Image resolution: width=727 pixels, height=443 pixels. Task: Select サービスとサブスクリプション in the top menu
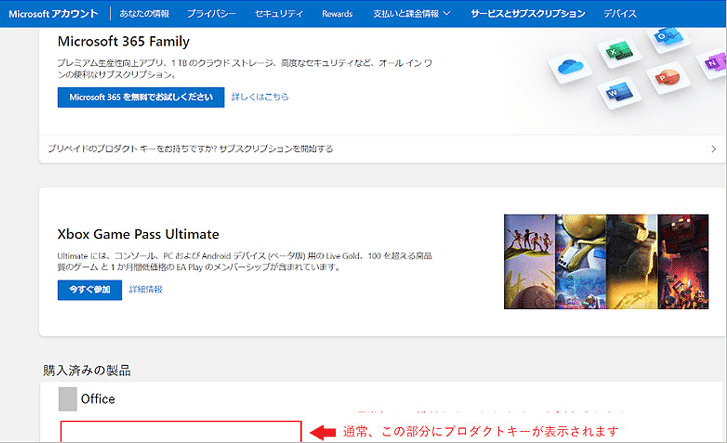[528, 13]
